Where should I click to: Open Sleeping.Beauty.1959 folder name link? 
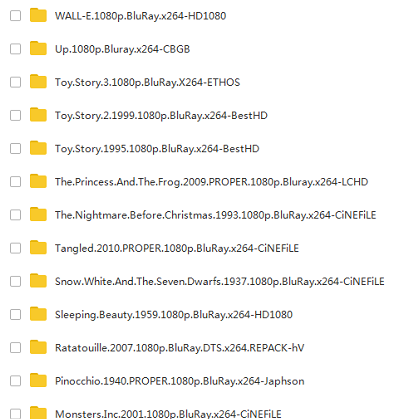(x=174, y=315)
